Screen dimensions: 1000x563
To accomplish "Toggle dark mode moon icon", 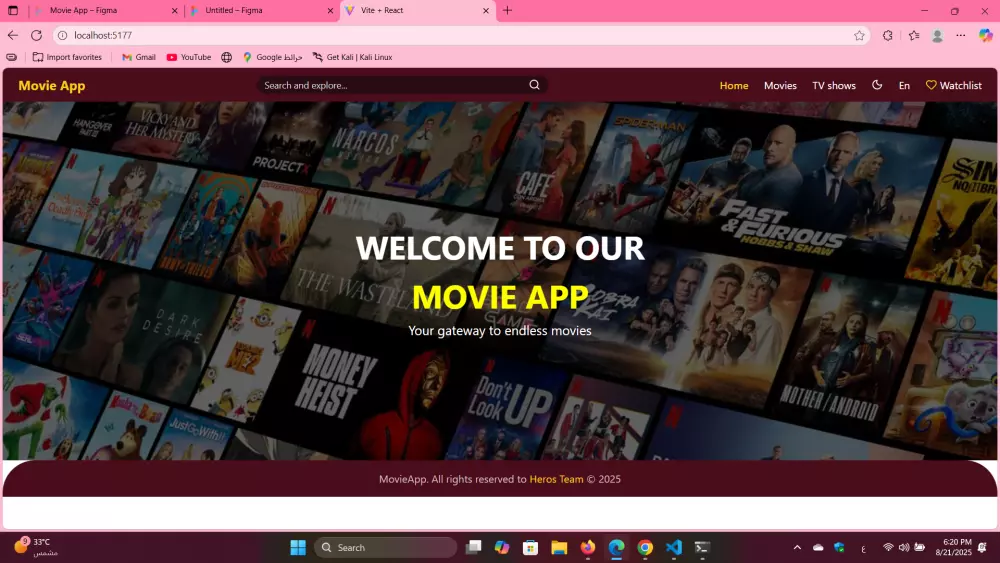I will click(x=877, y=85).
